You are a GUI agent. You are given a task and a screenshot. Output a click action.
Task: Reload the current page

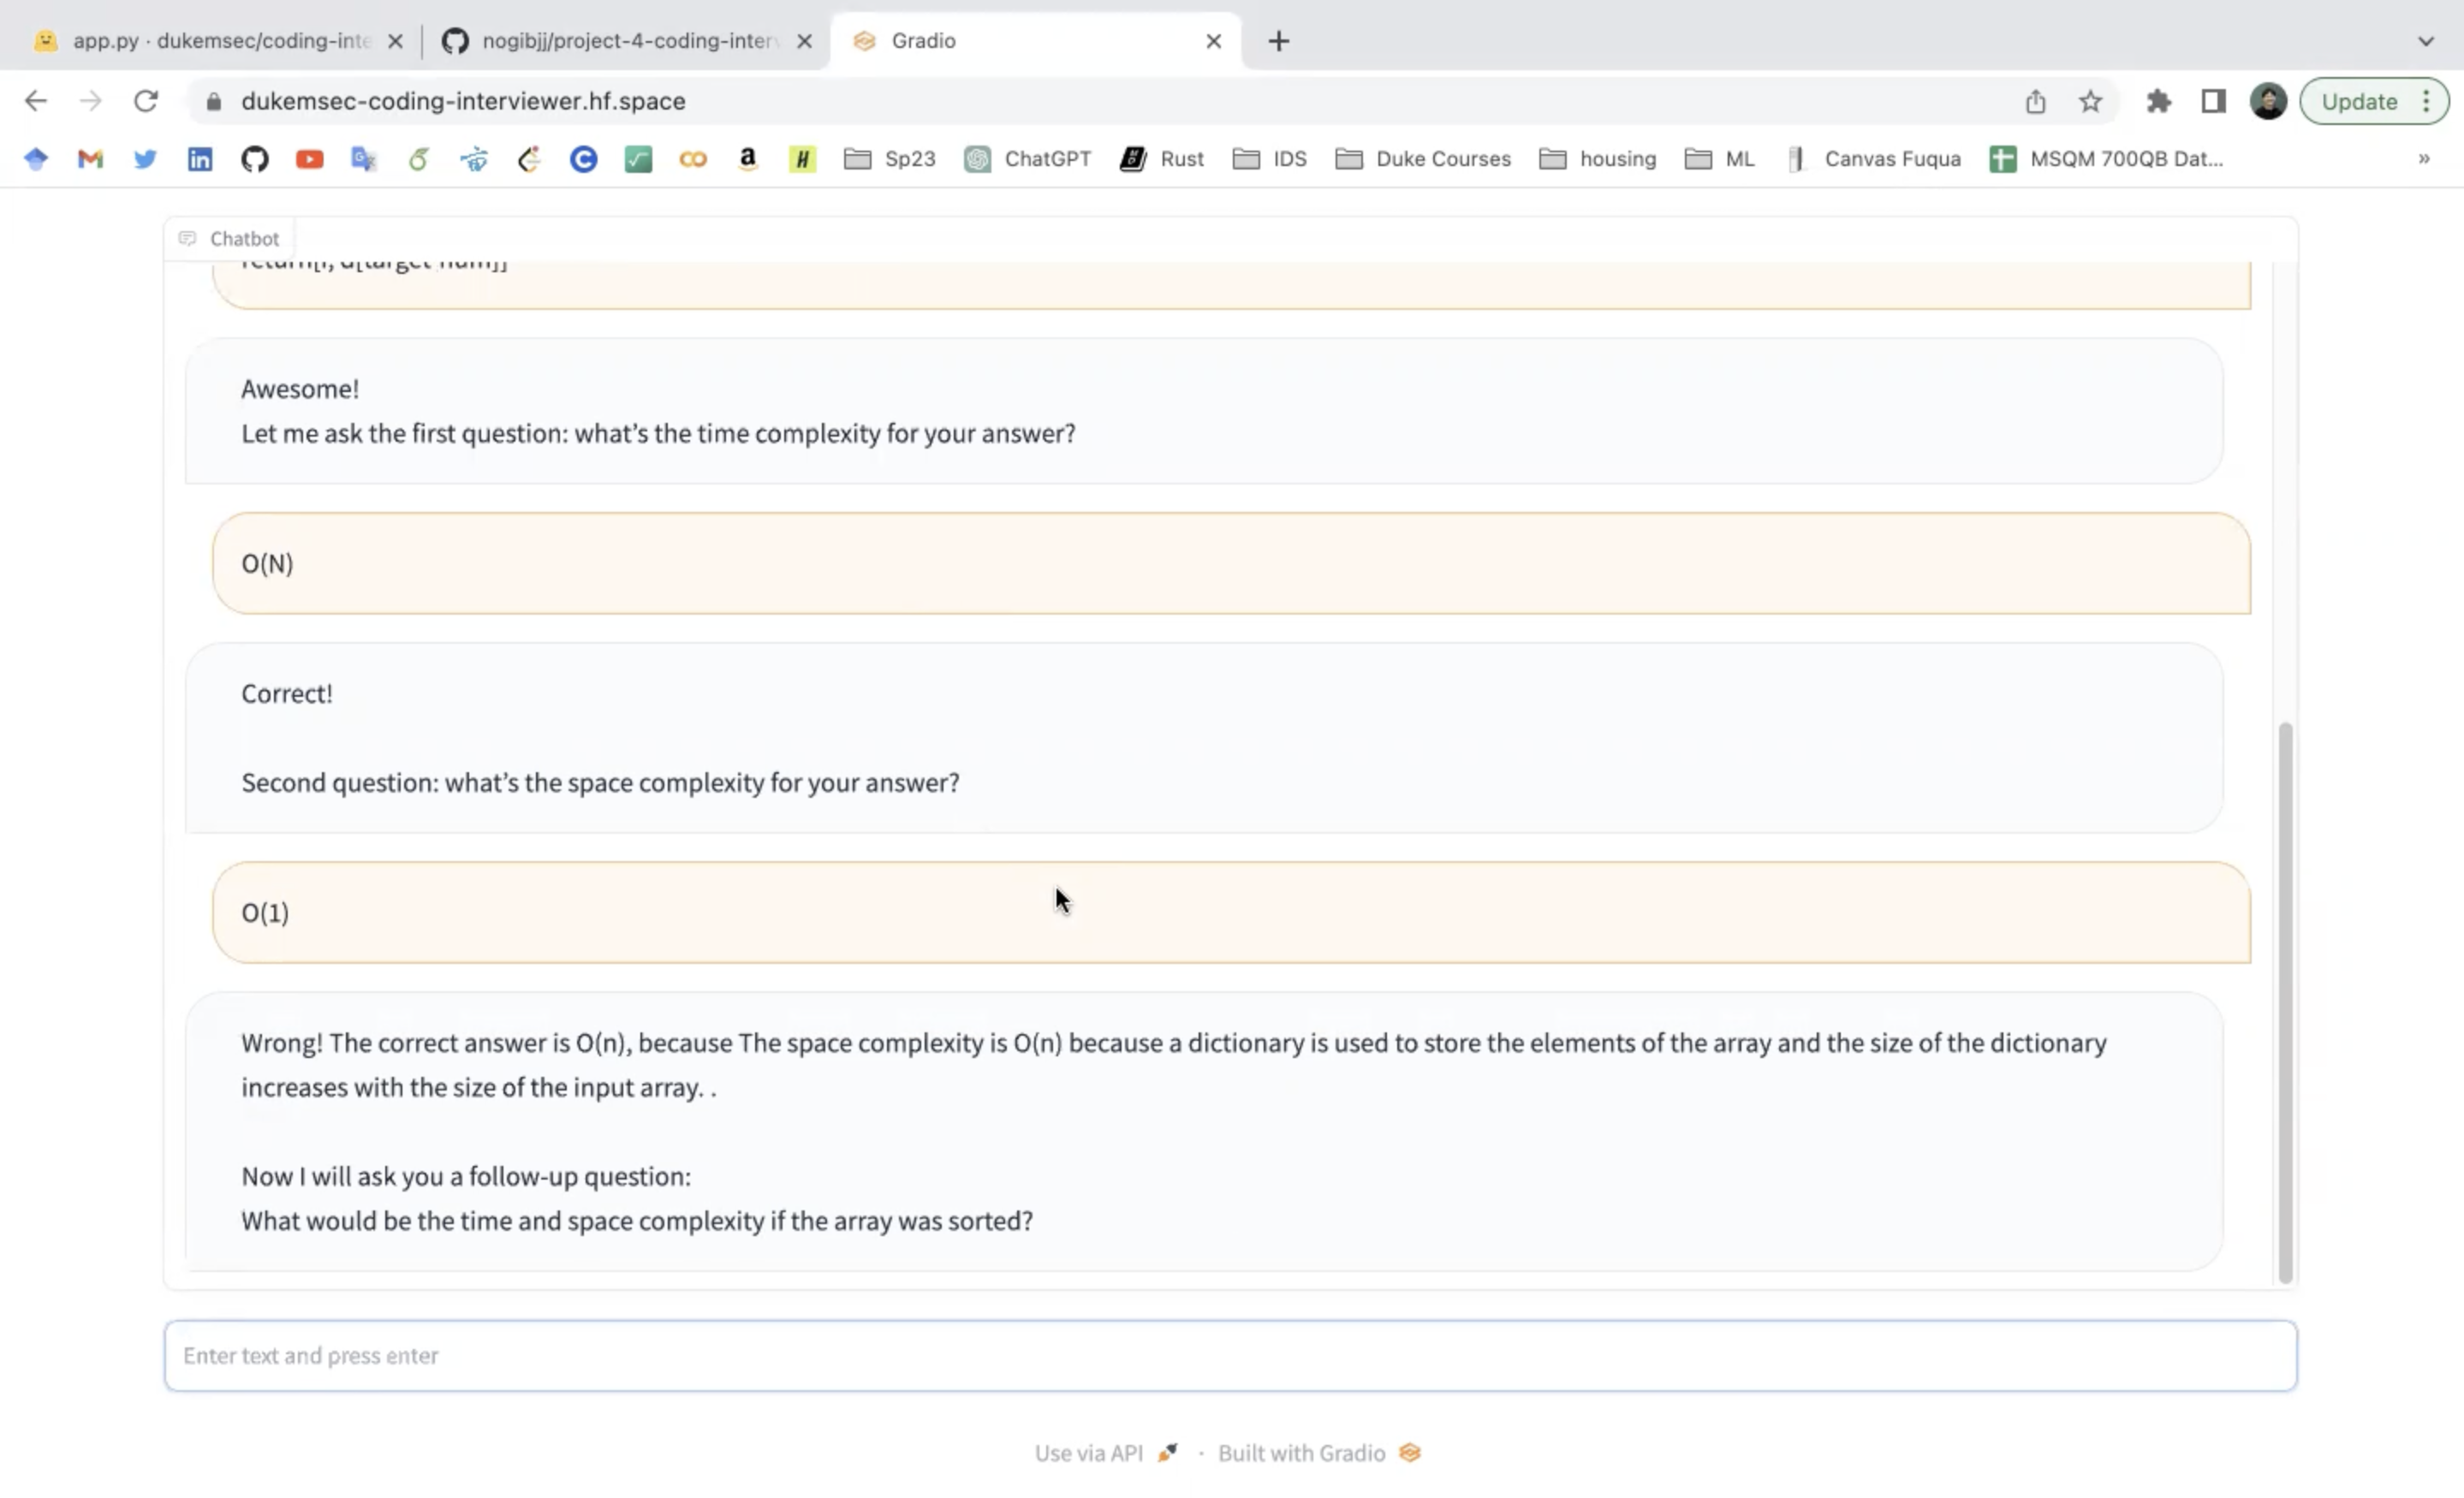(146, 100)
